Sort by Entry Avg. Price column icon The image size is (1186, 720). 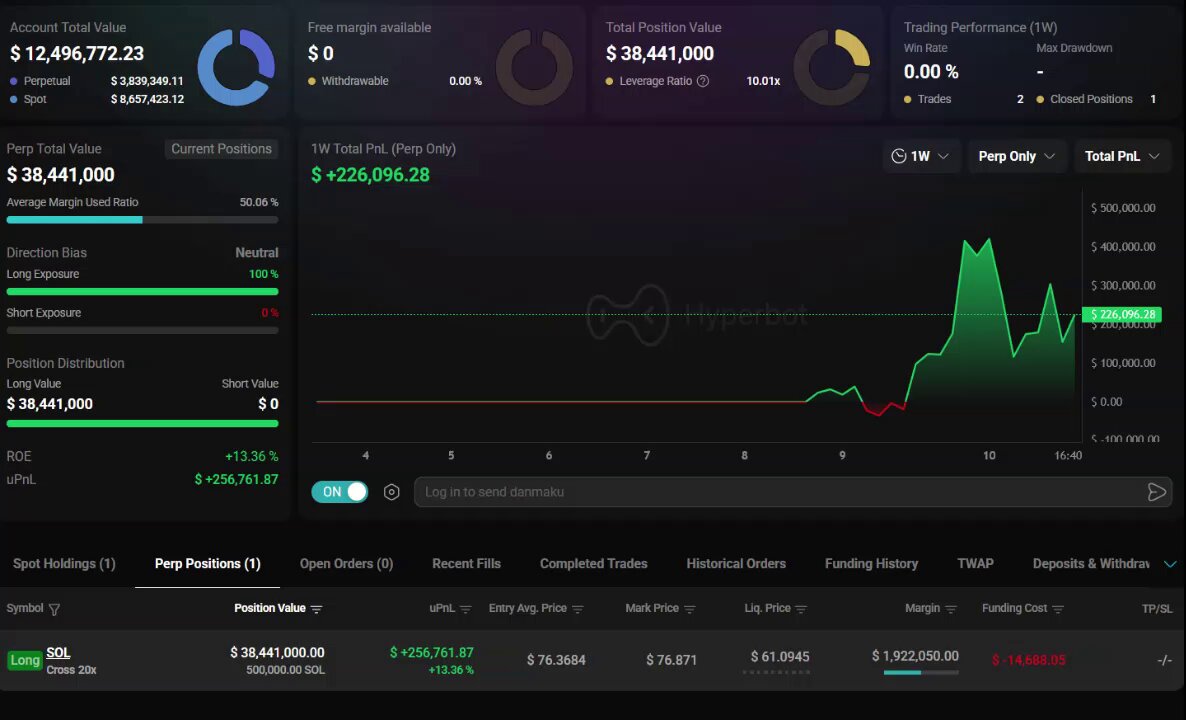point(578,609)
